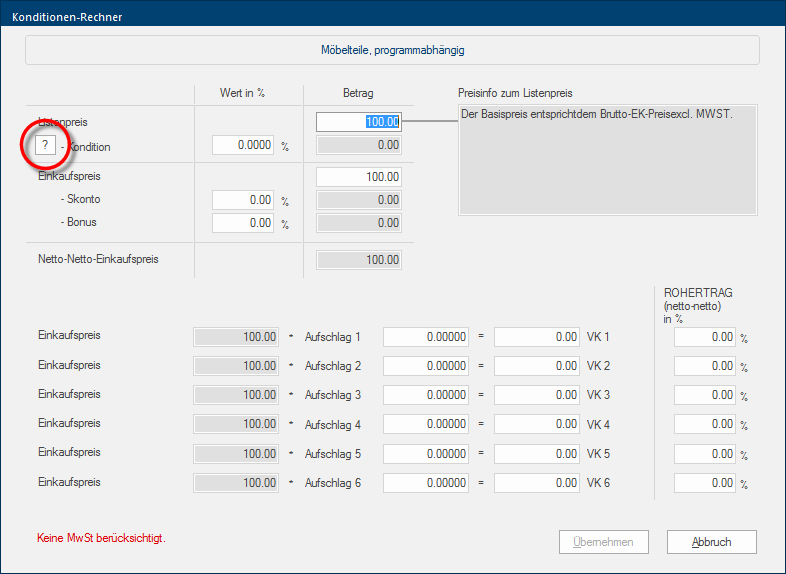Click the Einkaufspreis Betrag input field
This screenshot has width=786, height=574.
(359, 177)
